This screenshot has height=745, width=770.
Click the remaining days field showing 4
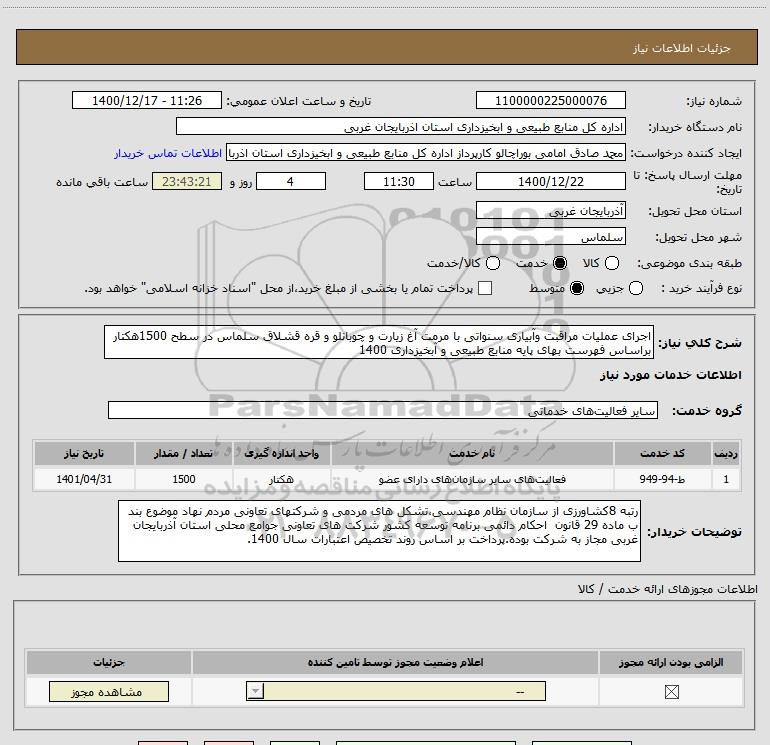291,181
